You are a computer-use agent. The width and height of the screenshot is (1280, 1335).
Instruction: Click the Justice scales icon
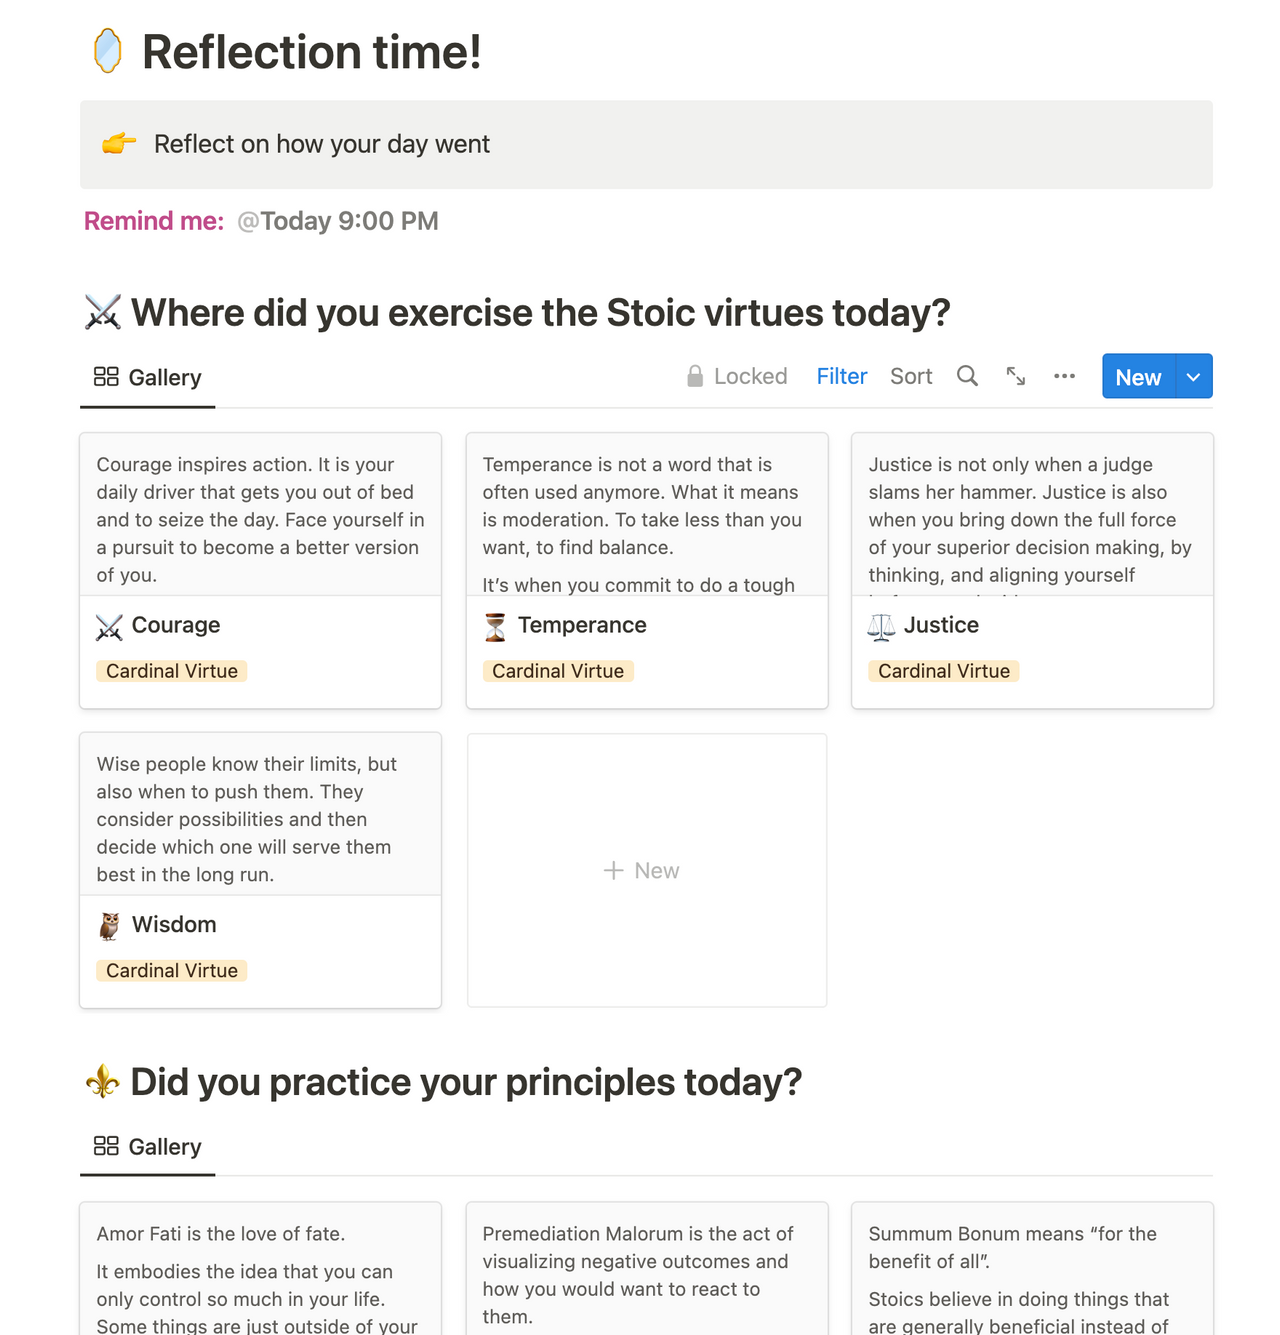881,627
